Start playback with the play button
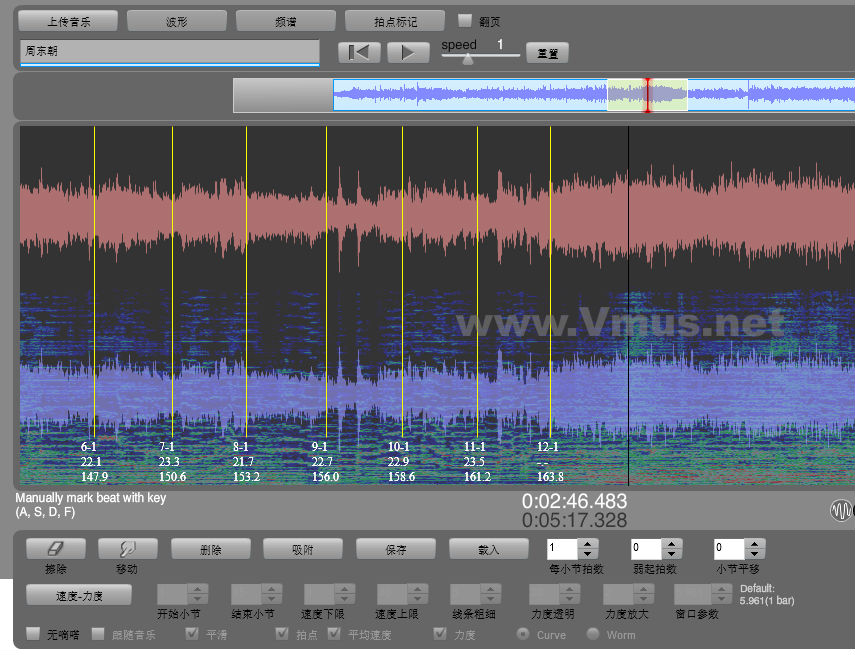 (x=408, y=53)
